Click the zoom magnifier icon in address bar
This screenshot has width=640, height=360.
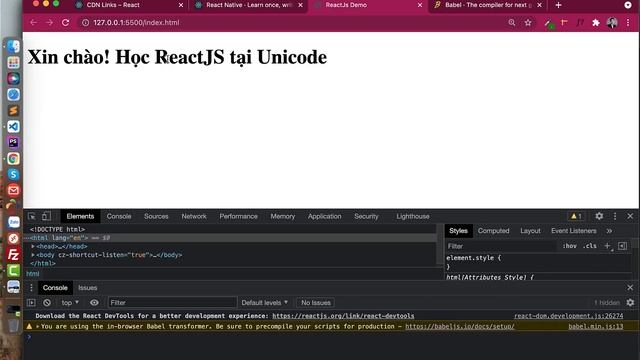[511, 22]
